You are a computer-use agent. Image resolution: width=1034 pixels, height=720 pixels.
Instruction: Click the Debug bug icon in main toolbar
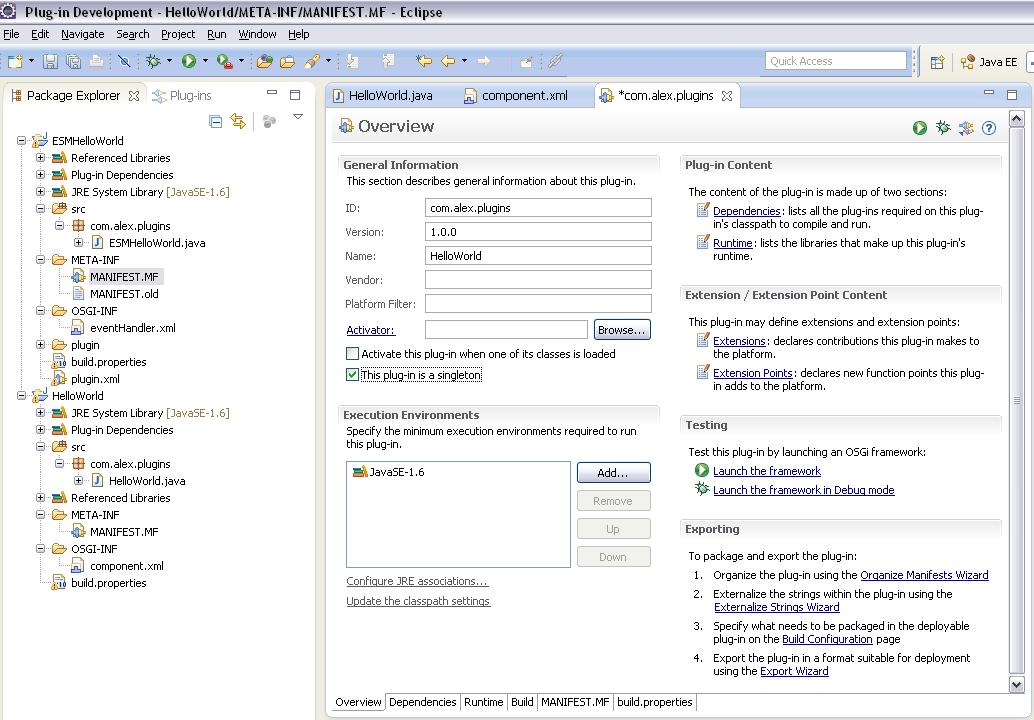pyautogui.click(x=153, y=61)
